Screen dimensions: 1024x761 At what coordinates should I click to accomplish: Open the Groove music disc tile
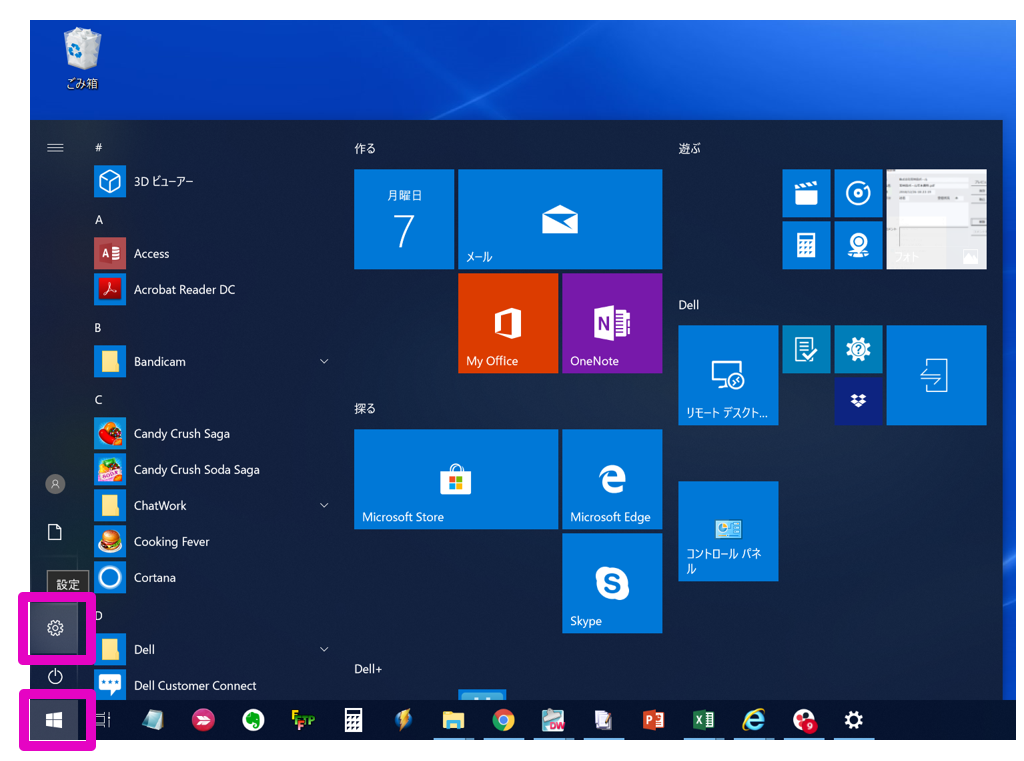(858, 193)
